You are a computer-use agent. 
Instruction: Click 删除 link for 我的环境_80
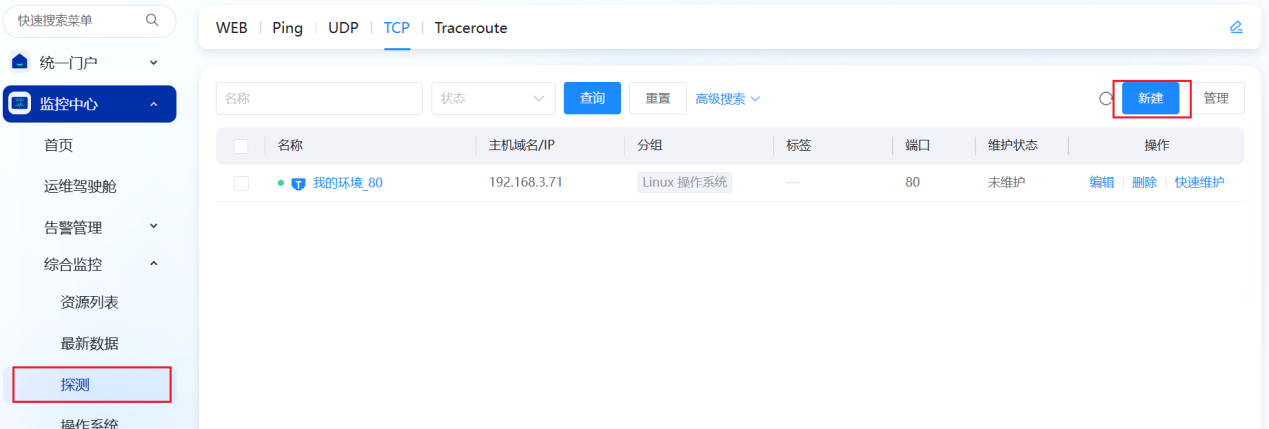[x=1144, y=182]
